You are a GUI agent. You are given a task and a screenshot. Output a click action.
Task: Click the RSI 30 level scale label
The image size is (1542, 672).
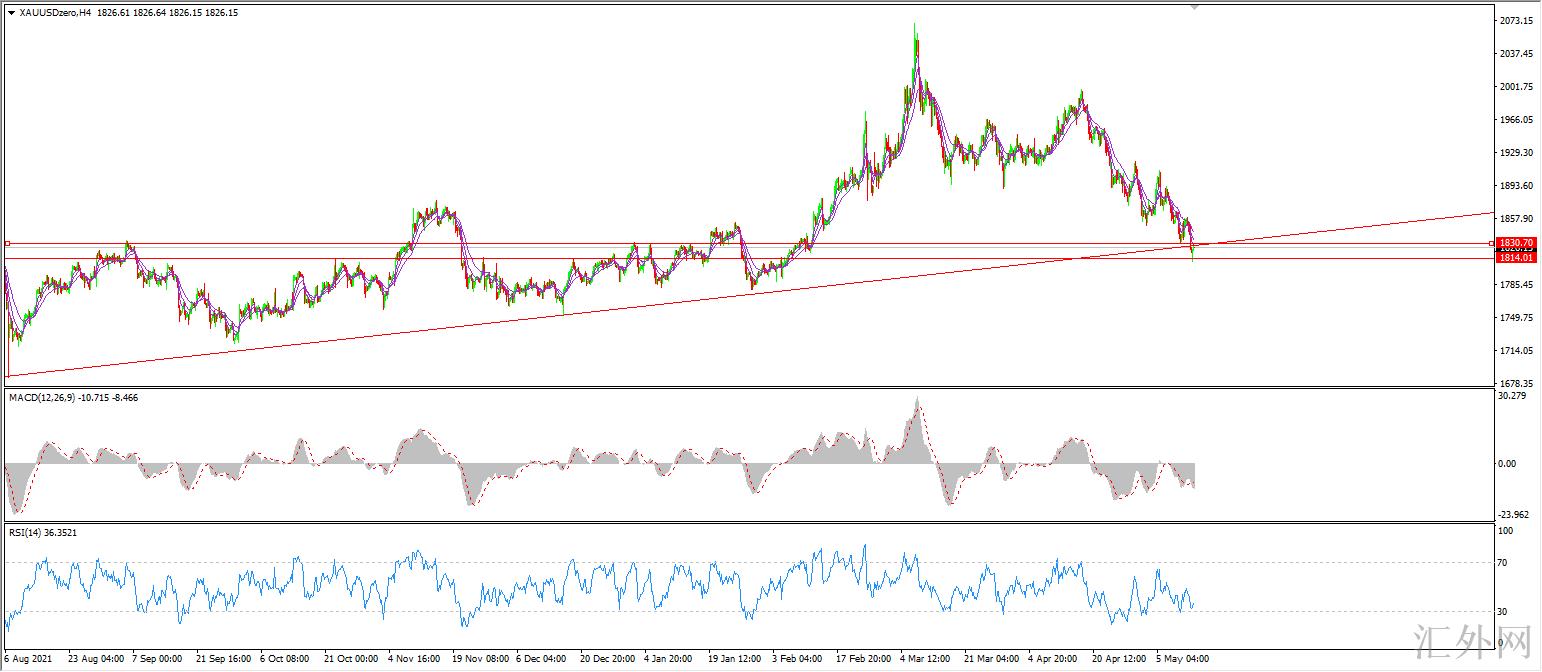coord(1504,611)
